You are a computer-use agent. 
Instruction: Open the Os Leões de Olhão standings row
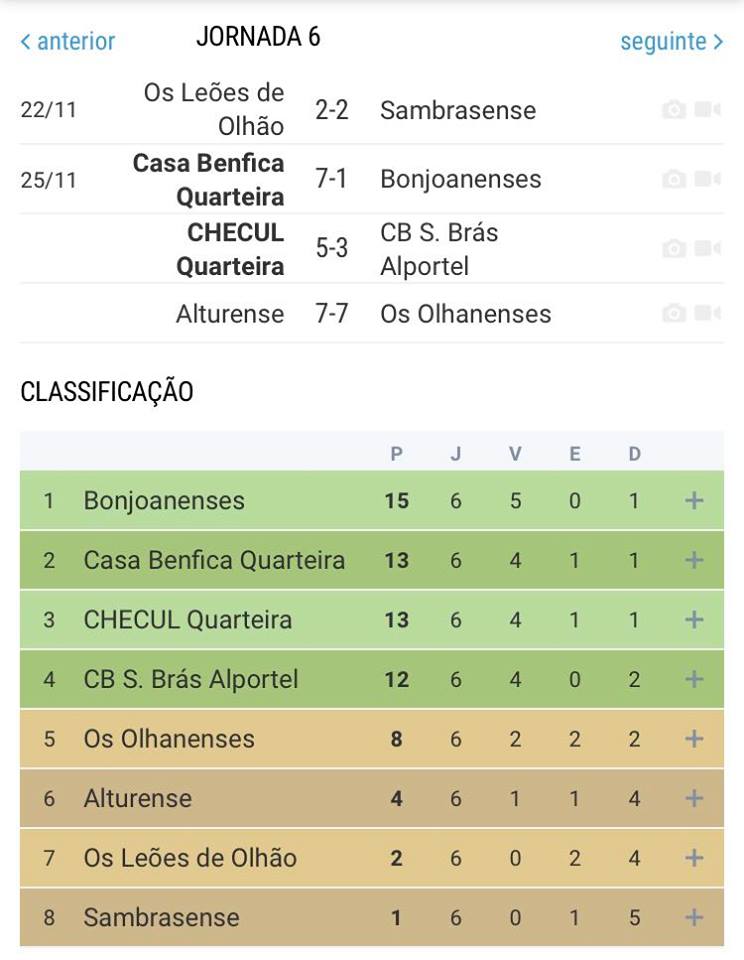[190, 858]
